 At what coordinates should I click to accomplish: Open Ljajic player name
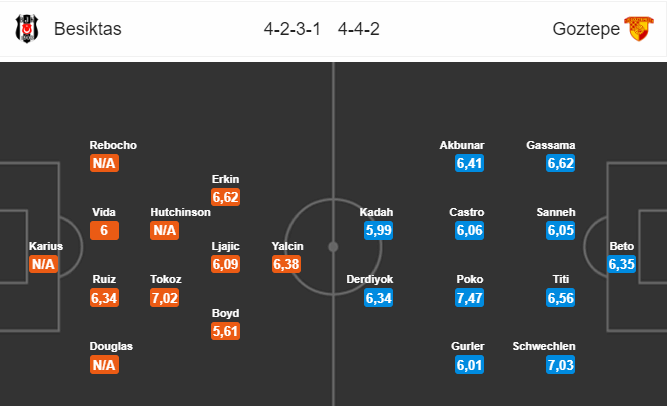tap(225, 246)
